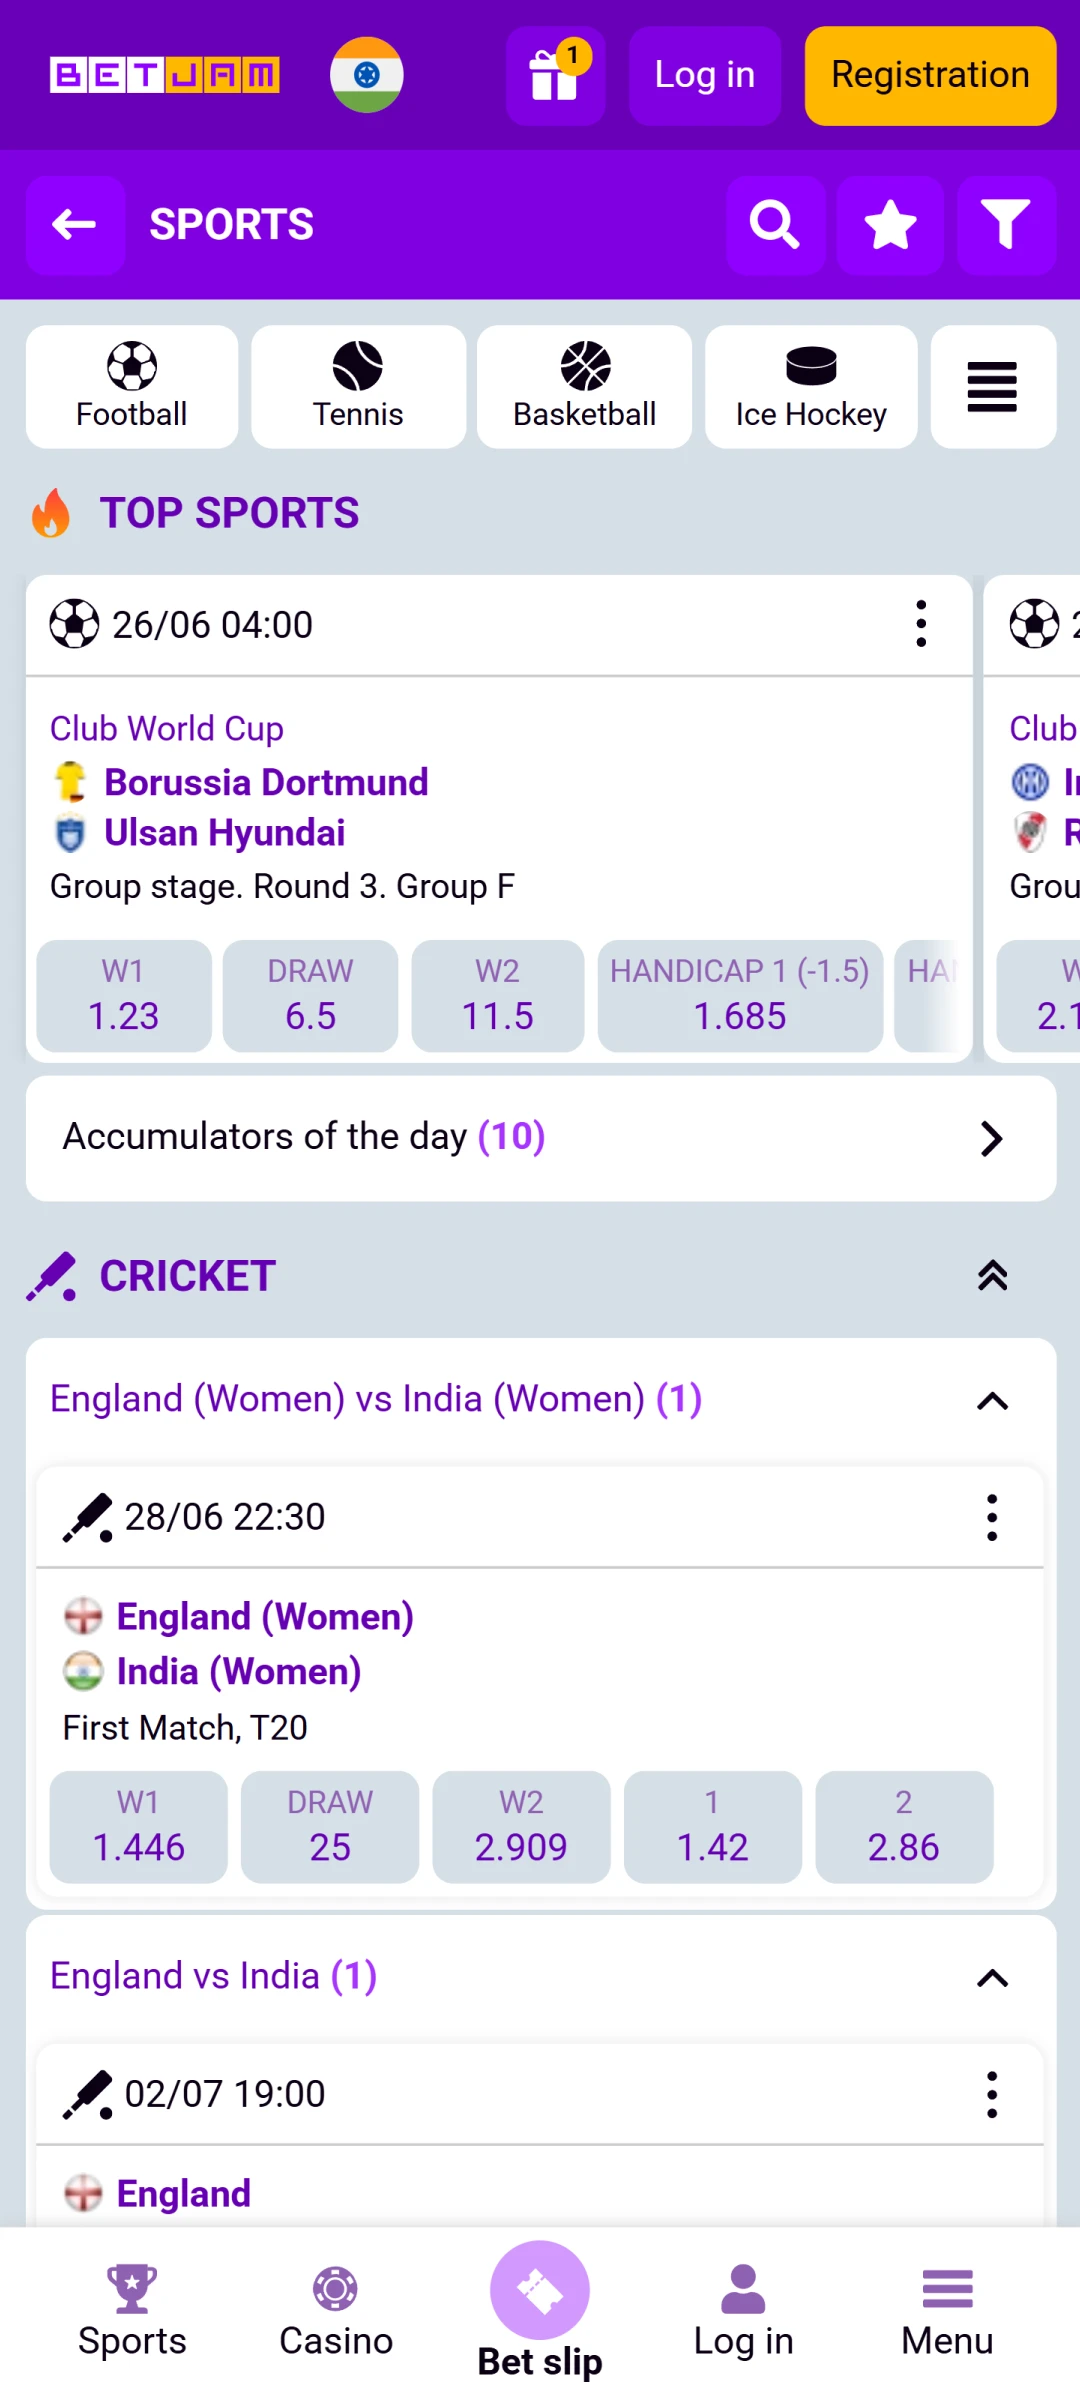Collapse the England vs India group

pos(992,1978)
